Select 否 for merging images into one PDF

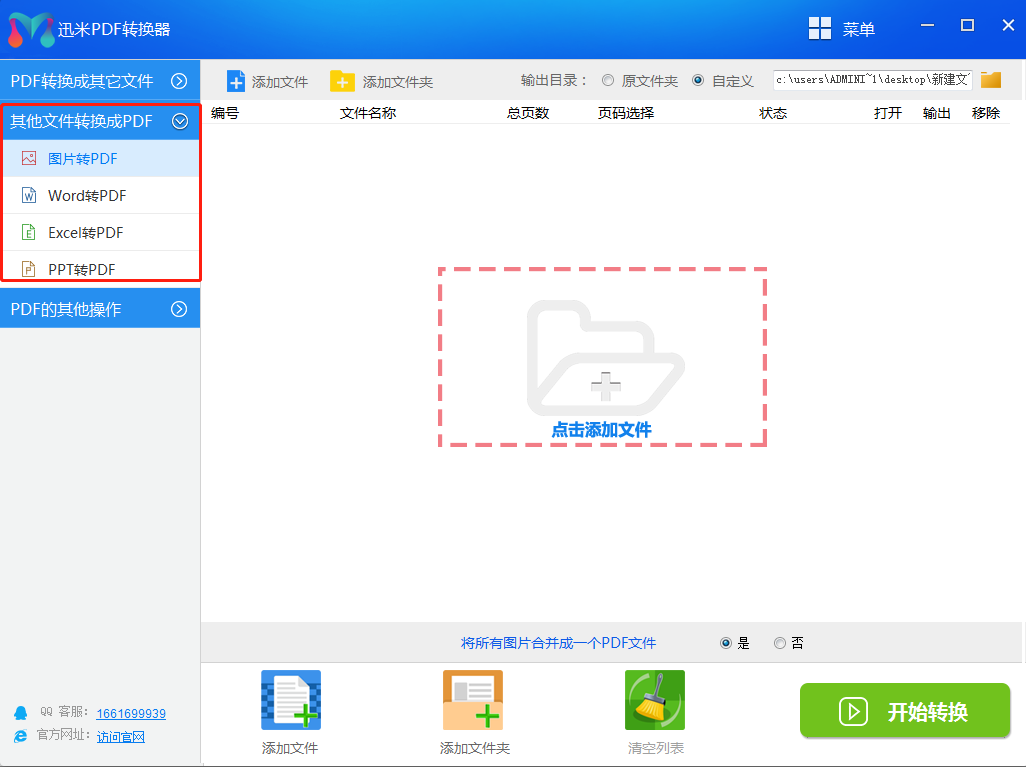(780, 643)
